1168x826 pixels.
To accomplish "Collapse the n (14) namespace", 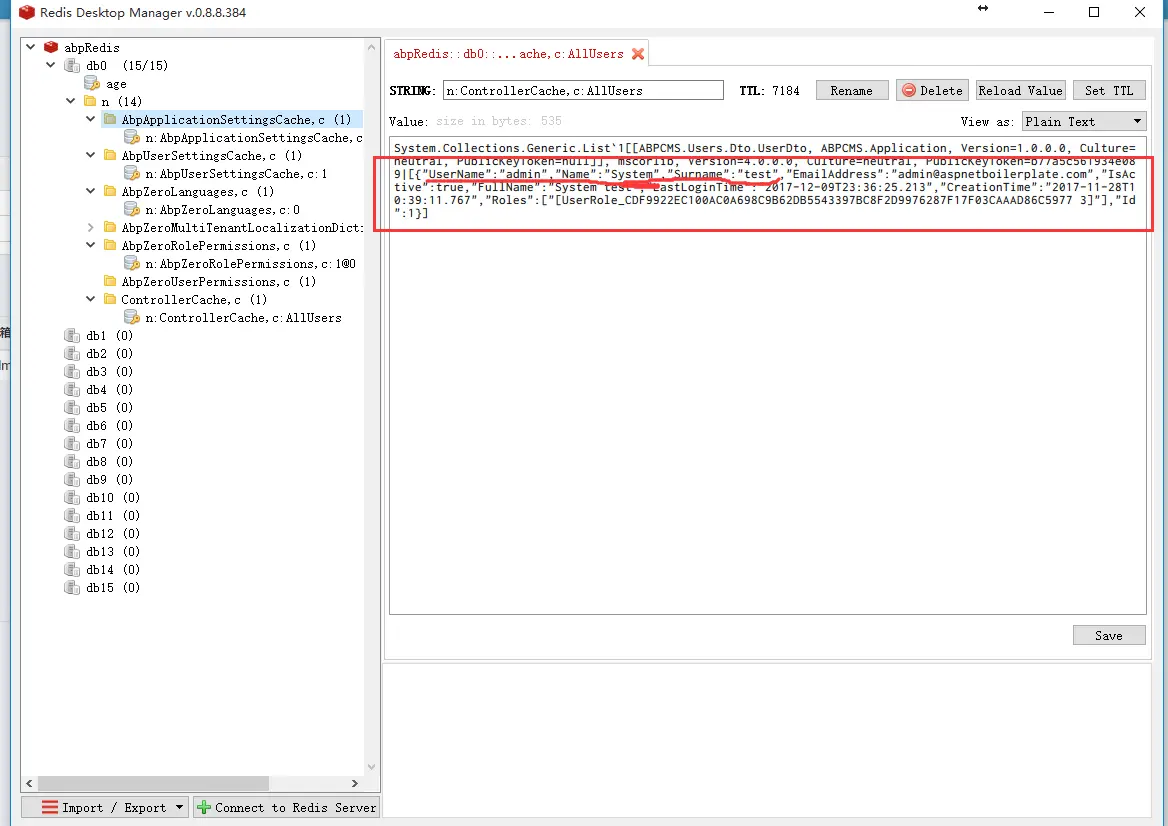I will 71,101.
